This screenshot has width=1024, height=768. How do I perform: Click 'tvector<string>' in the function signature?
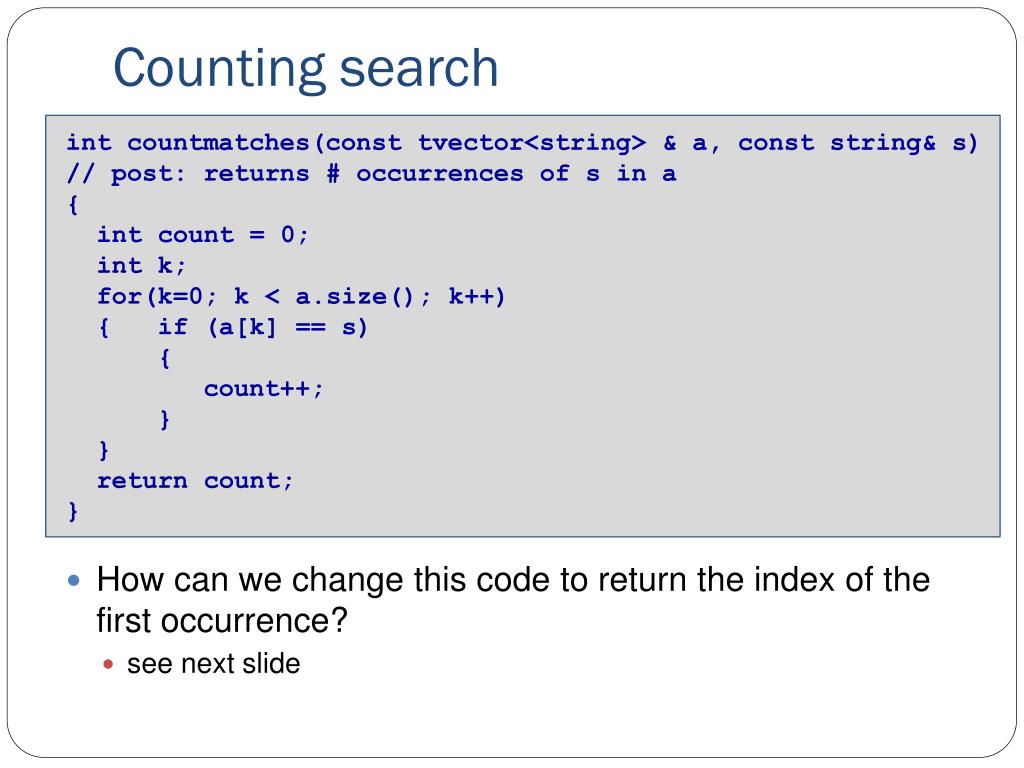tap(532, 143)
